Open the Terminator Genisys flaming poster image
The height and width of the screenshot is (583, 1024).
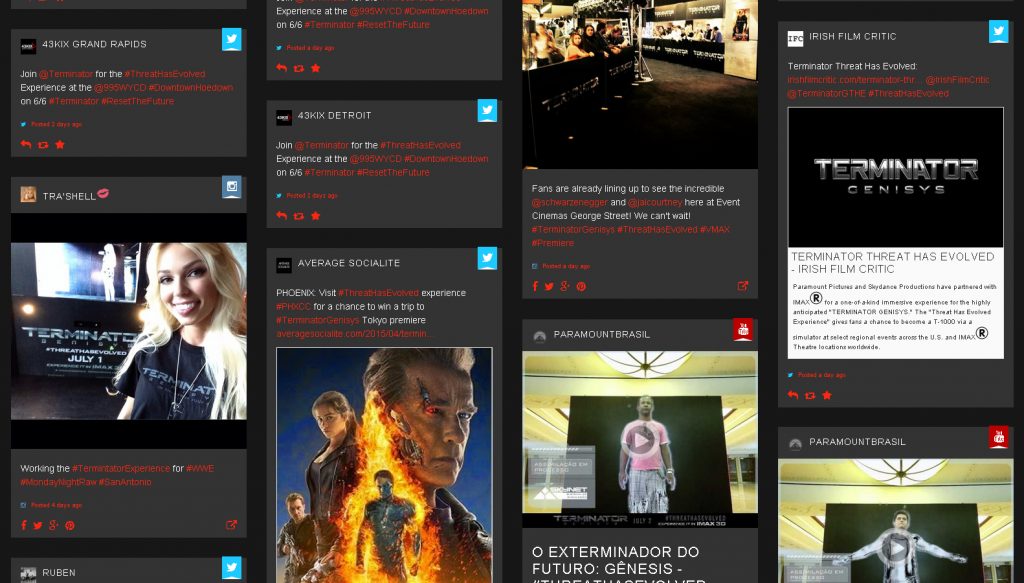click(384, 465)
